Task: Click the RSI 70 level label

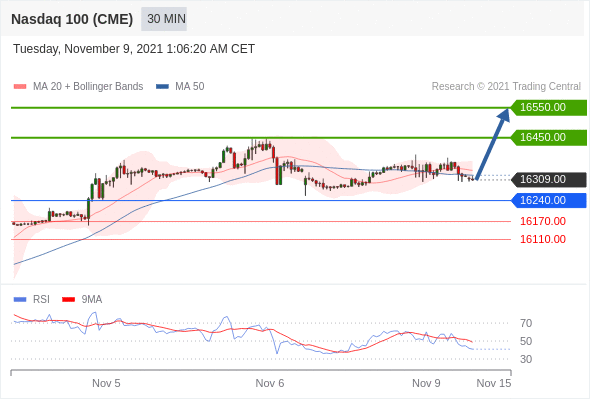Action: [x=526, y=323]
